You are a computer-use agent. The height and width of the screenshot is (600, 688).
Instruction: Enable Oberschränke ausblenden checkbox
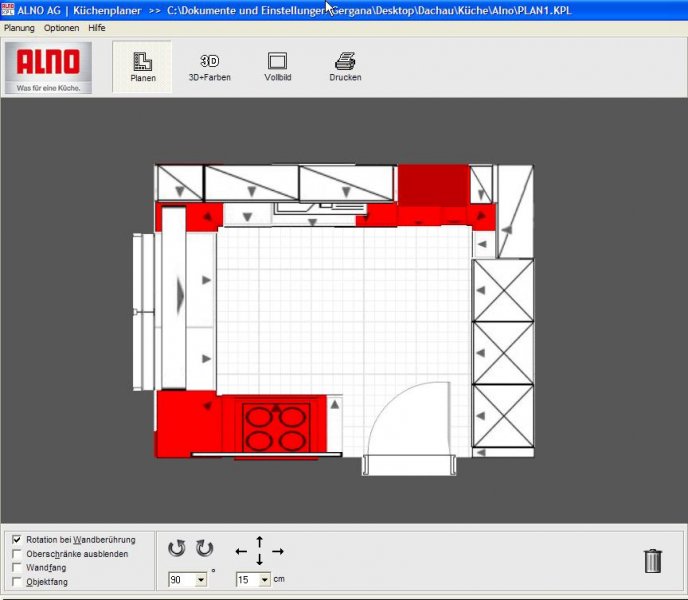point(17,554)
